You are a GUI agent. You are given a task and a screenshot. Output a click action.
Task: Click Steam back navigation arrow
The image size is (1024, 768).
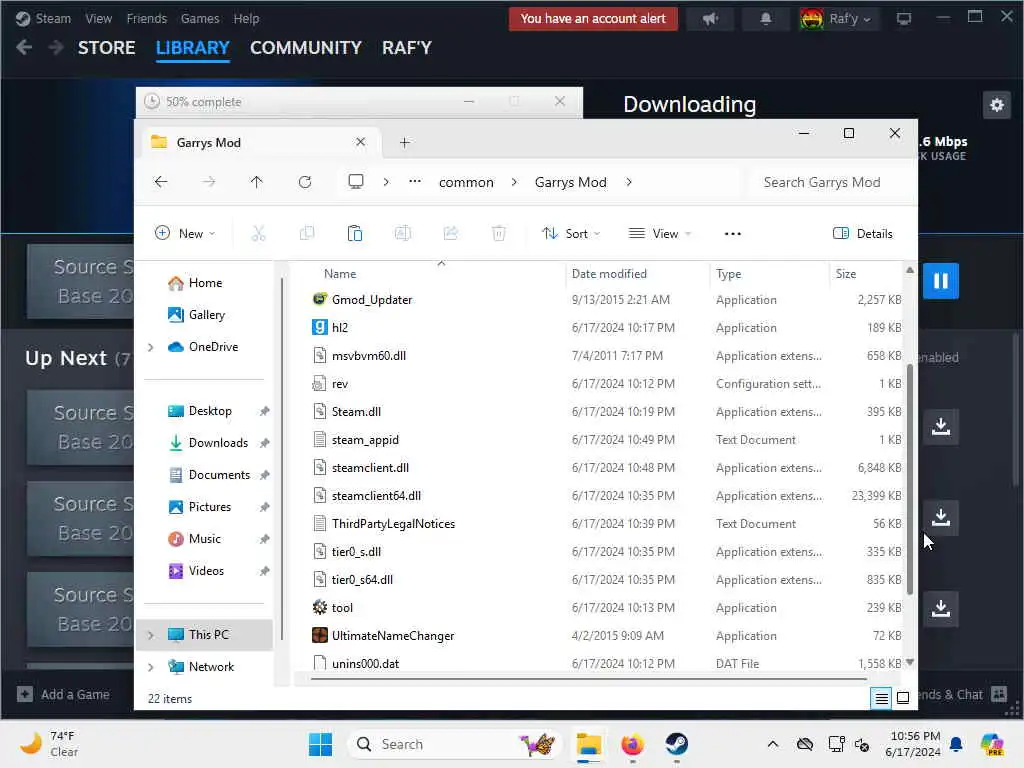point(24,48)
